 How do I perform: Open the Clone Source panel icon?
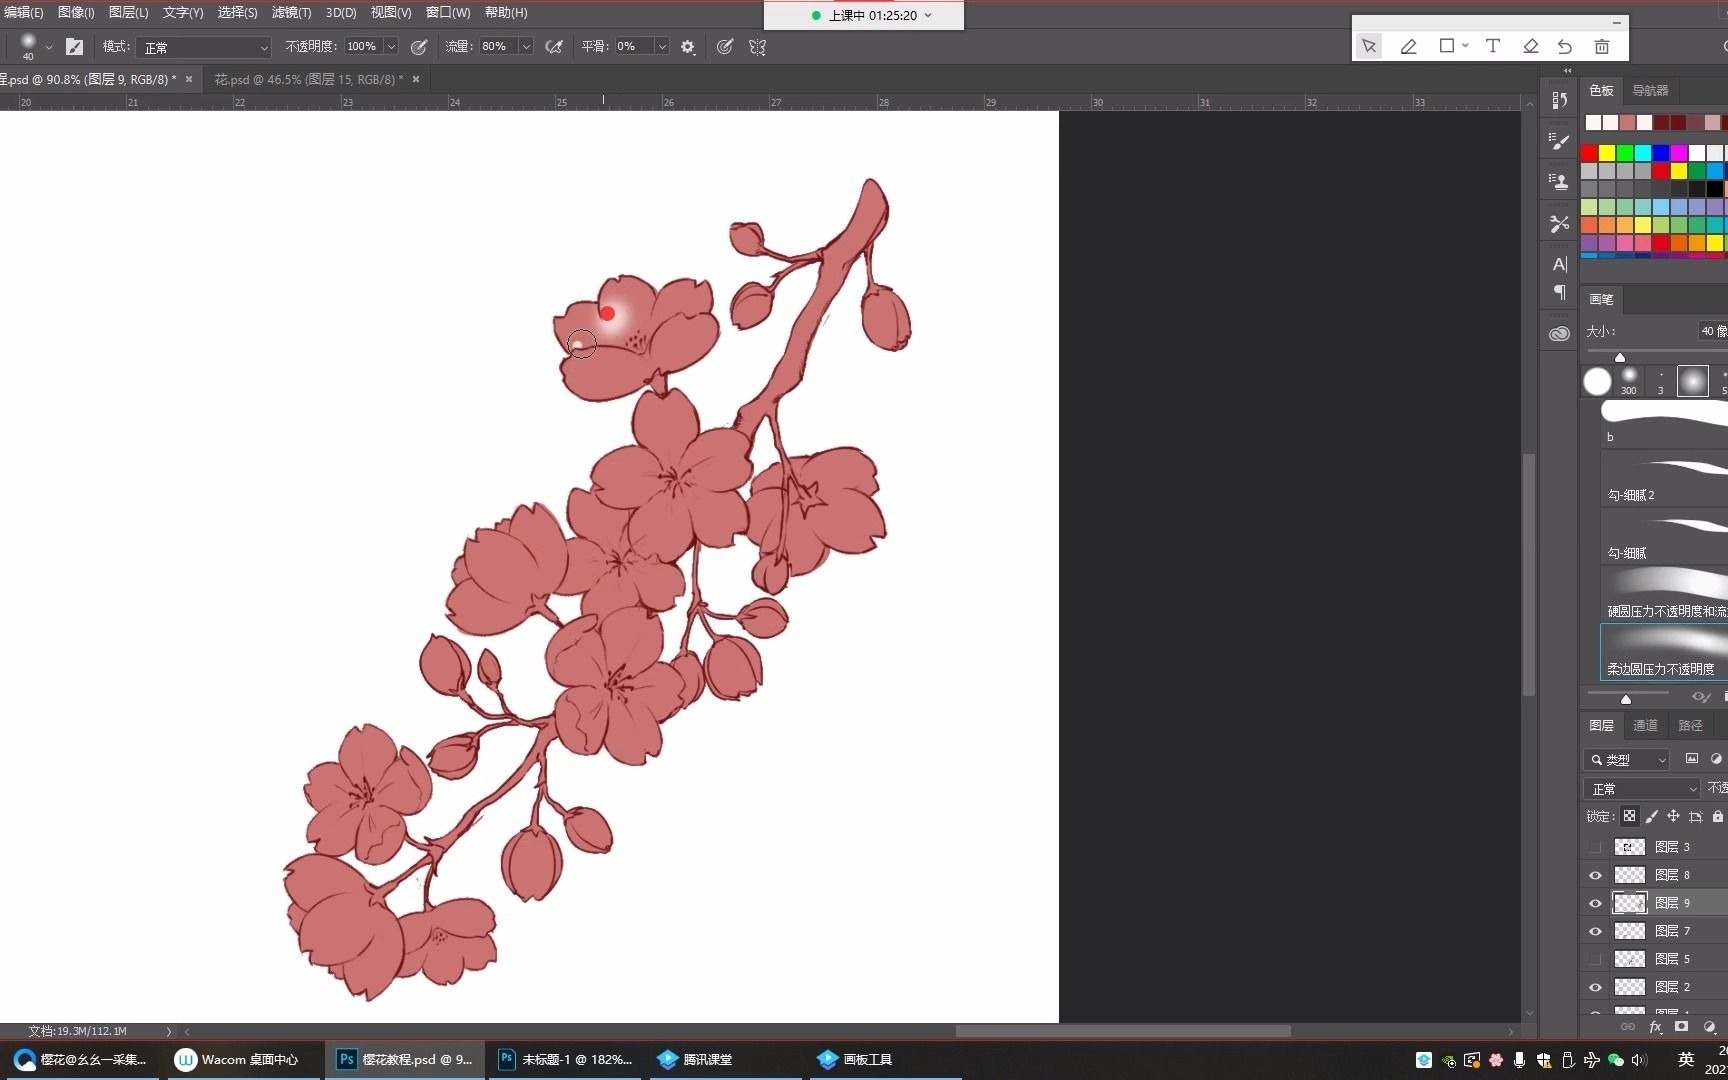(1559, 182)
